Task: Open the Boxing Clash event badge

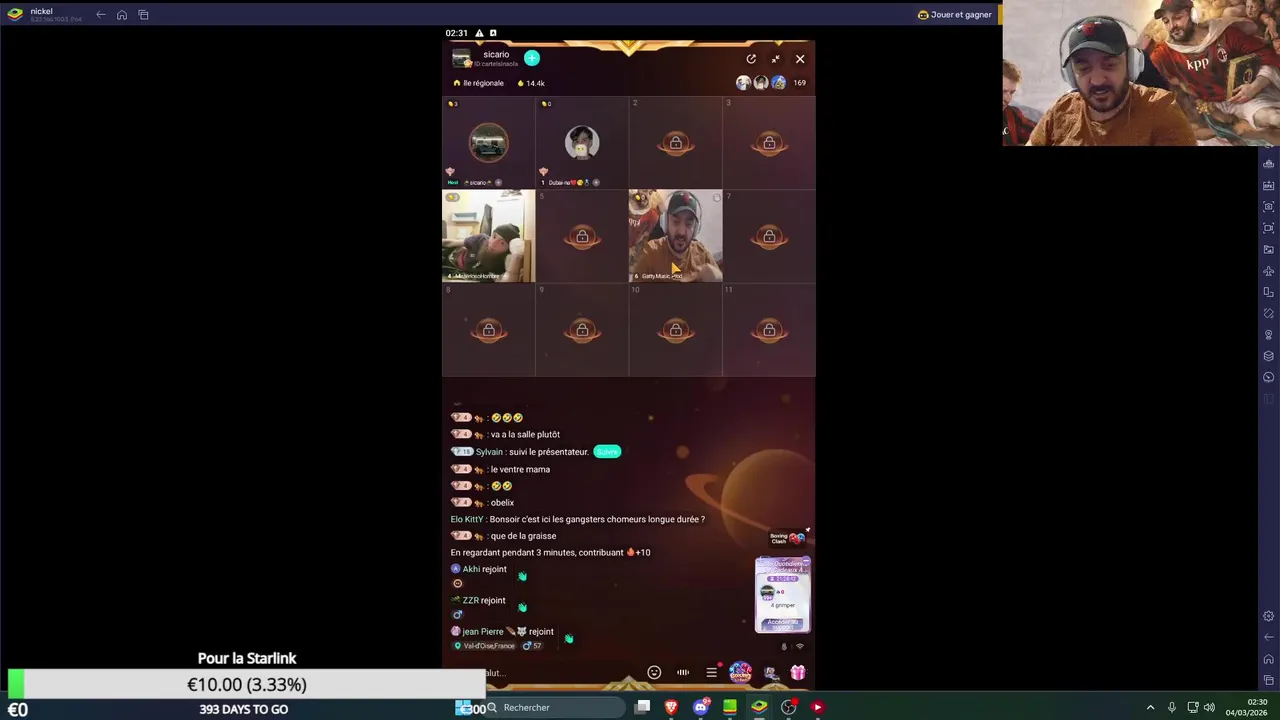Action: click(787, 539)
